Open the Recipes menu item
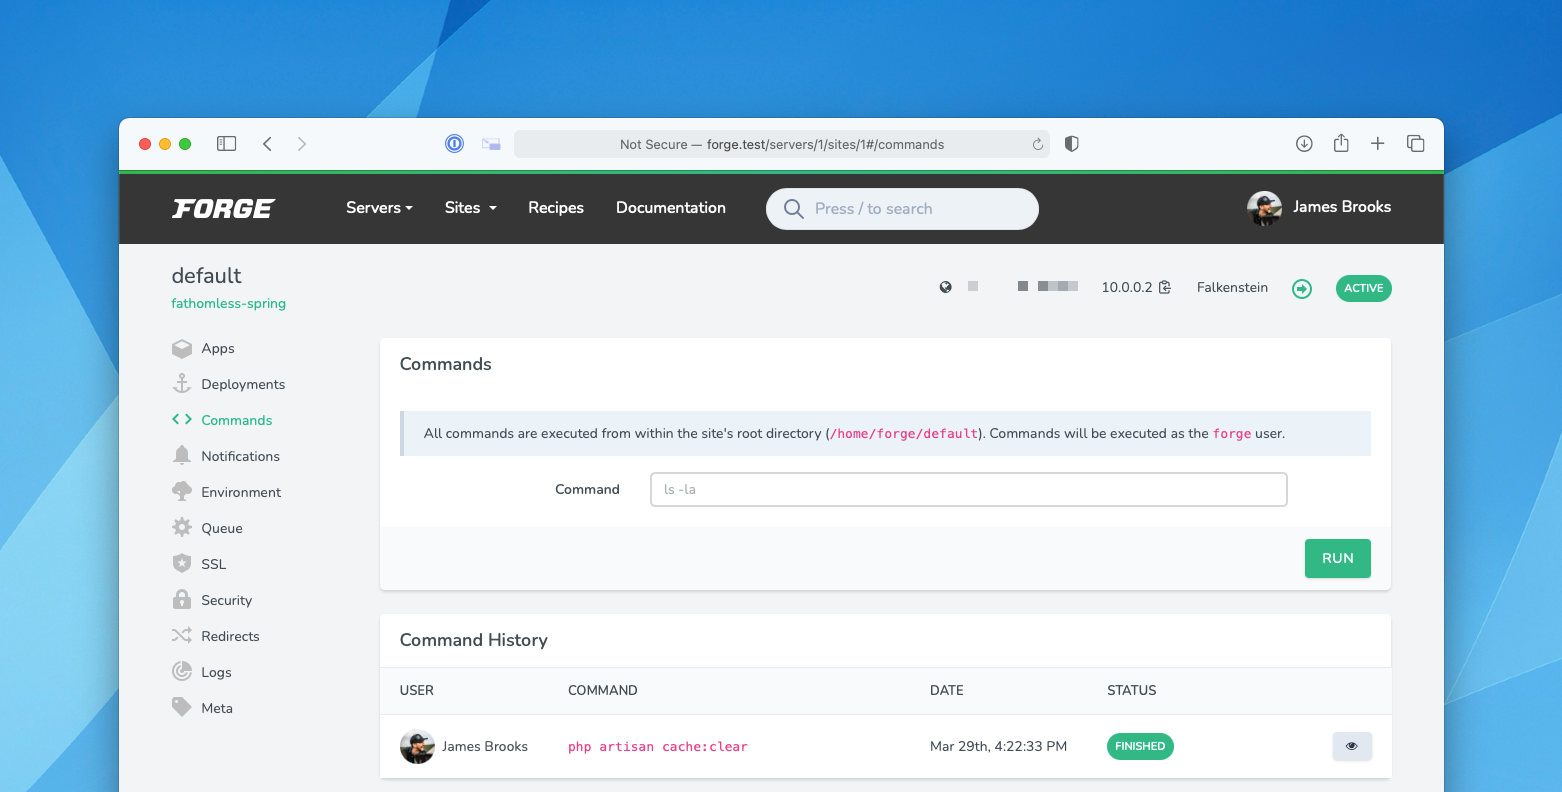1562x792 pixels. tap(556, 208)
